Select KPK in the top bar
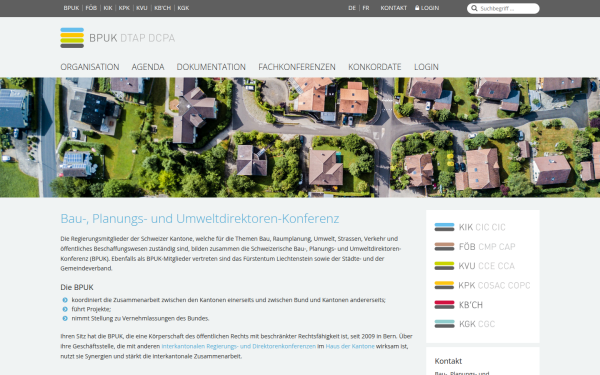The height and width of the screenshot is (375, 600). [124, 8]
